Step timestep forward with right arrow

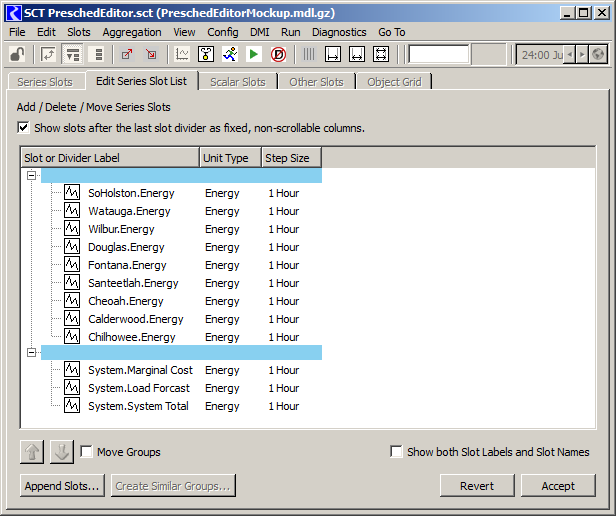582,54
